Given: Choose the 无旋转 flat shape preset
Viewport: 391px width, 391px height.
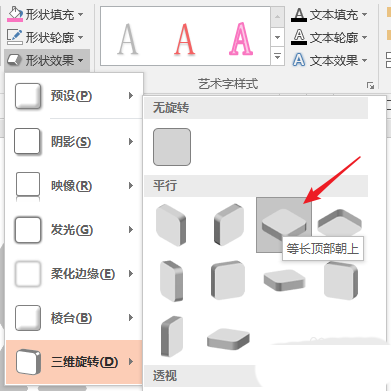Looking at the screenshot, I should [172, 147].
